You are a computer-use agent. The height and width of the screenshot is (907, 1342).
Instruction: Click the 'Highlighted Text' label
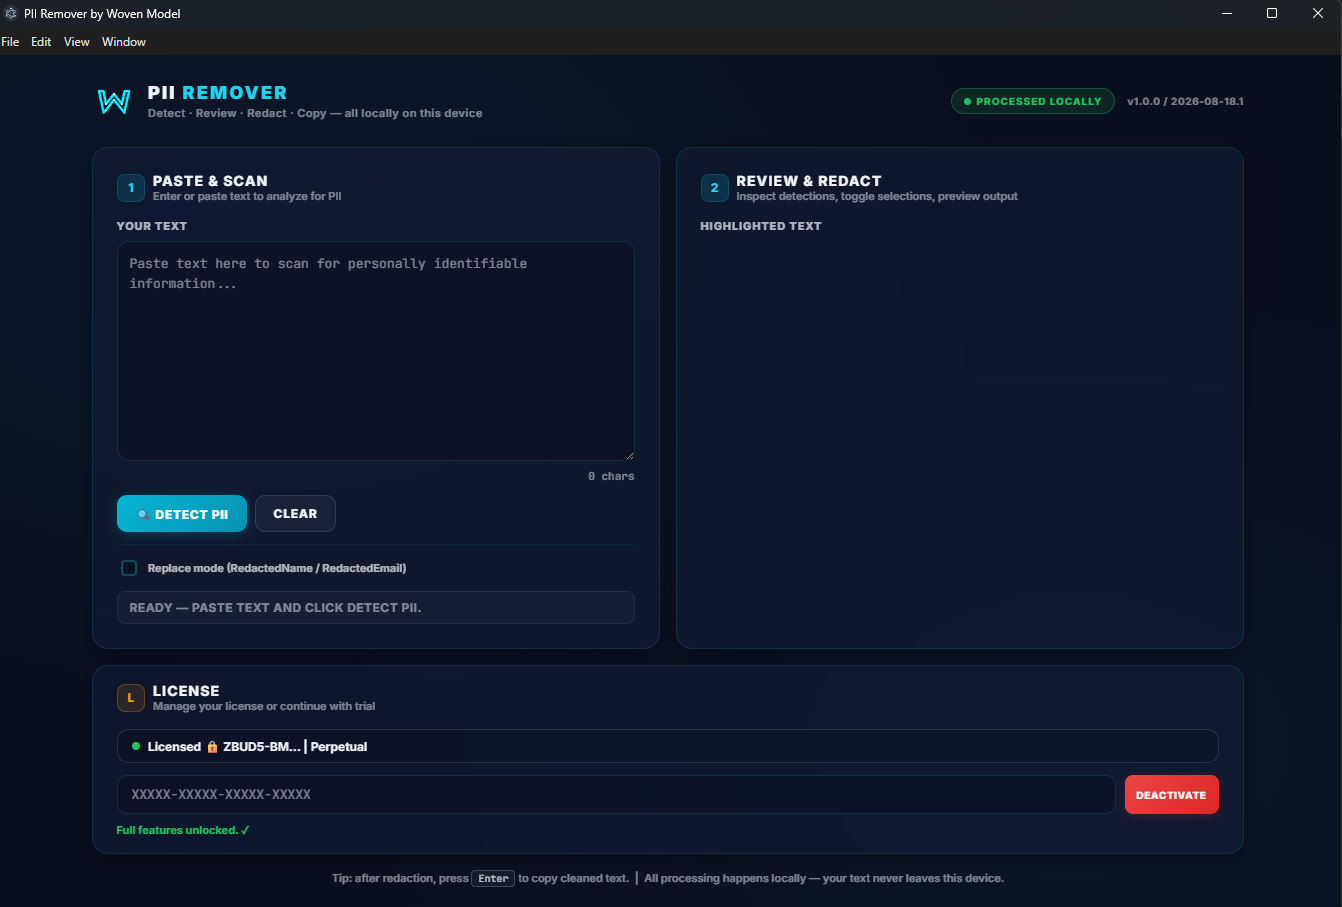tap(761, 226)
